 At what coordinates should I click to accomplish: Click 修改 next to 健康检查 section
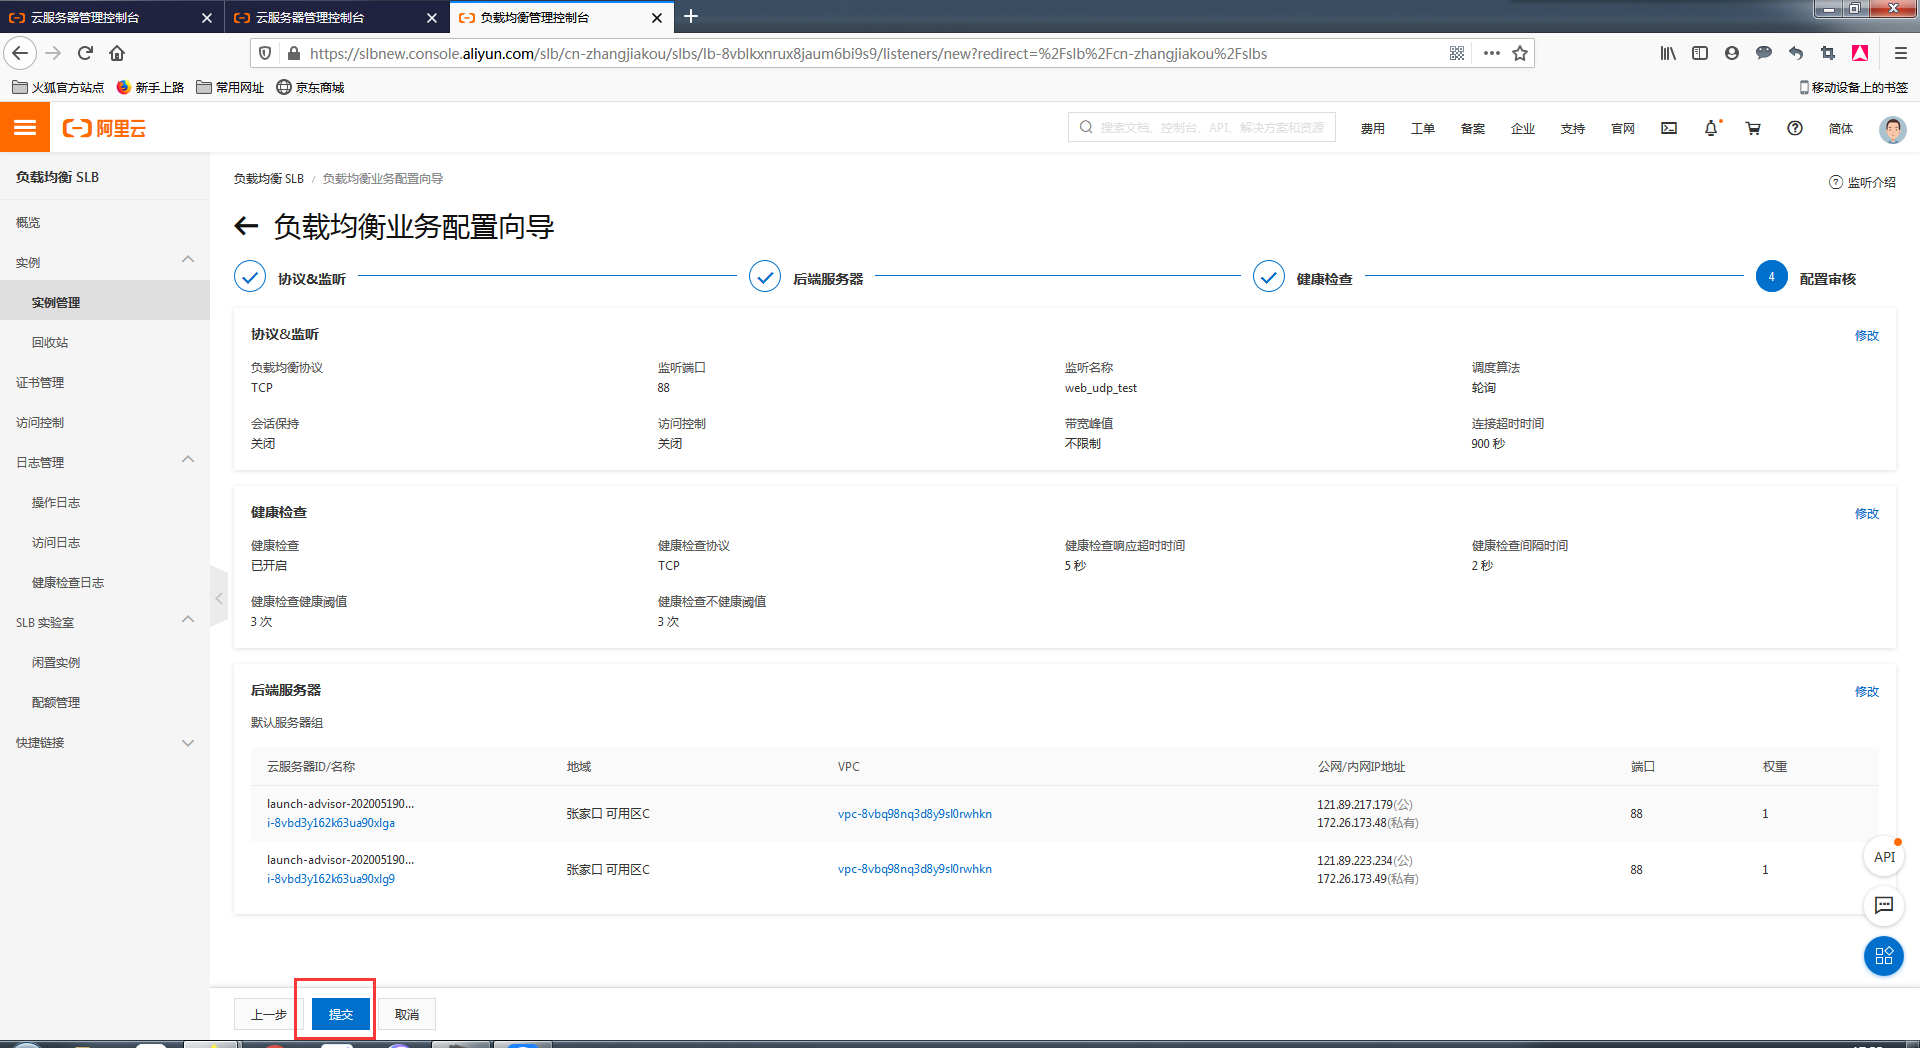coord(1867,513)
